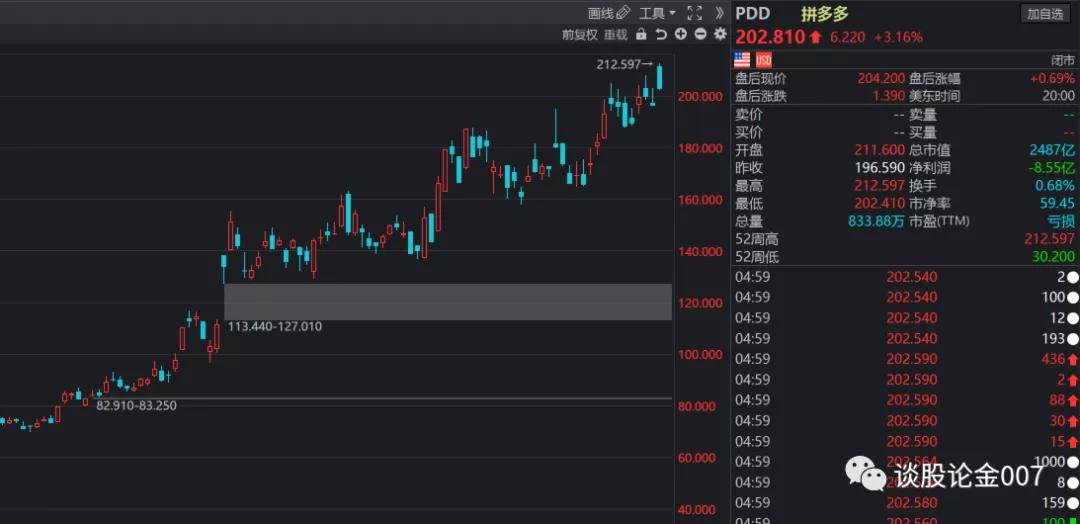1080x524 pixels.
Task: Click 市净率 value 59.45
Action: 1059,204
